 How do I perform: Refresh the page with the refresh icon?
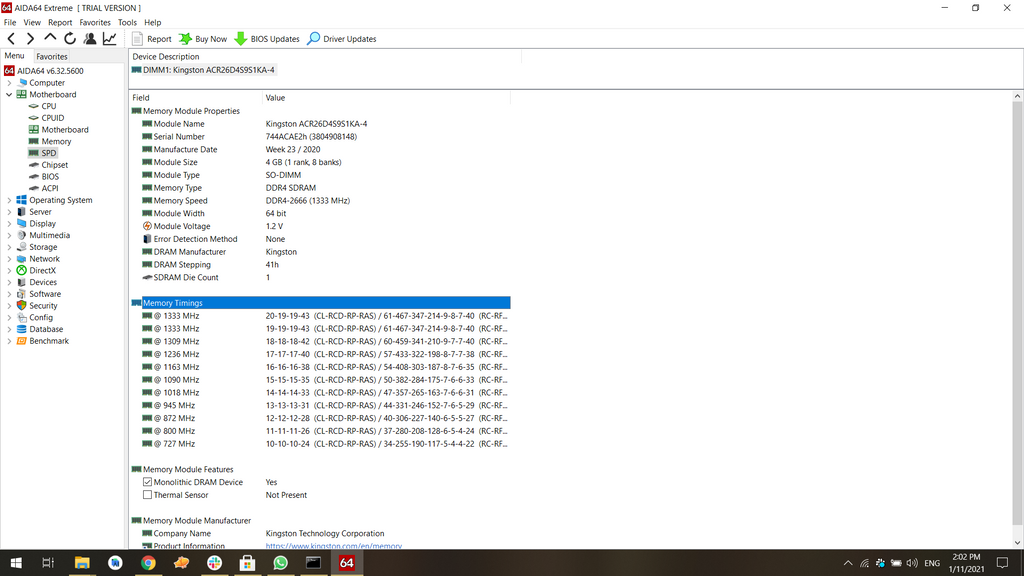coord(70,39)
